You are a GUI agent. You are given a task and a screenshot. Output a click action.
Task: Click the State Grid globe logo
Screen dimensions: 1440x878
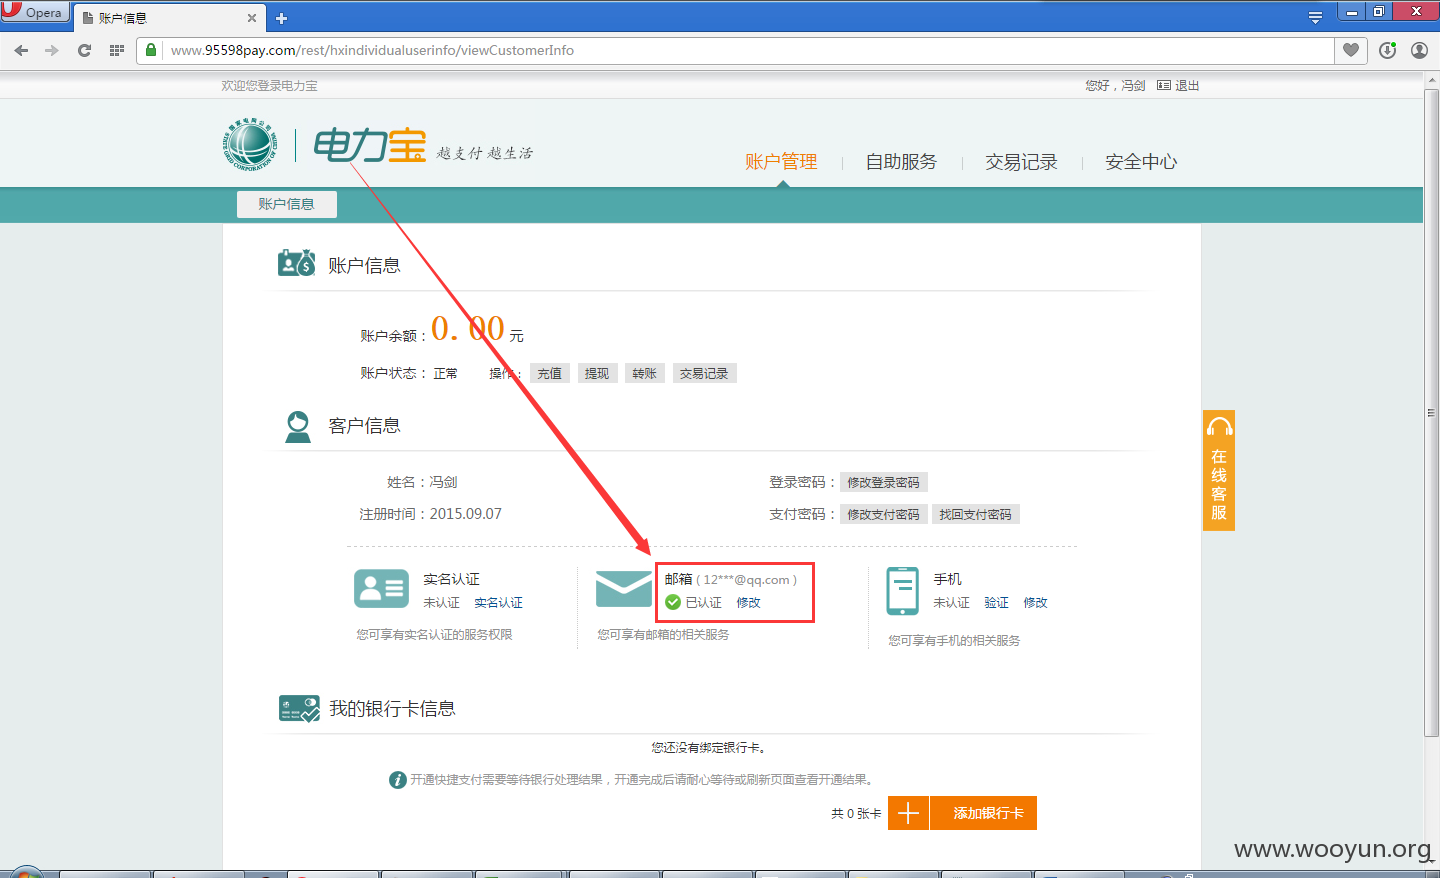[250, 145]
